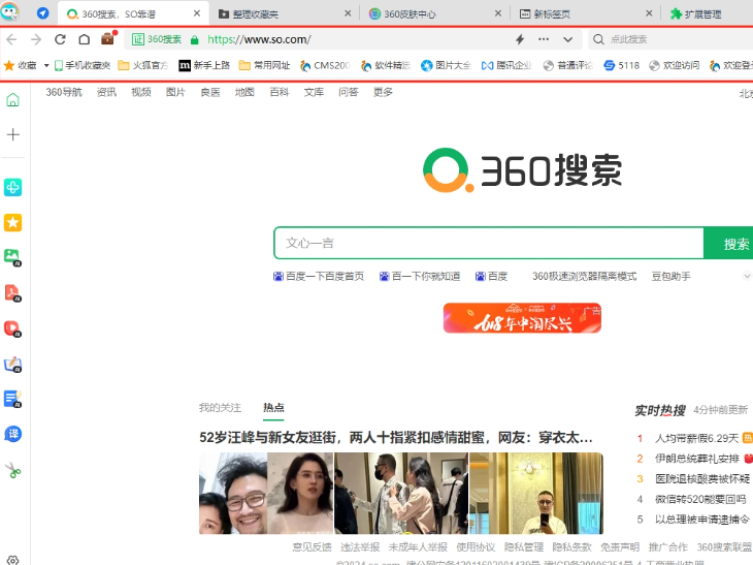This screenshot has height=565, width=753.
Task: Click the 360搜索 site certificate badge
Action: click(x=157, y=39)
